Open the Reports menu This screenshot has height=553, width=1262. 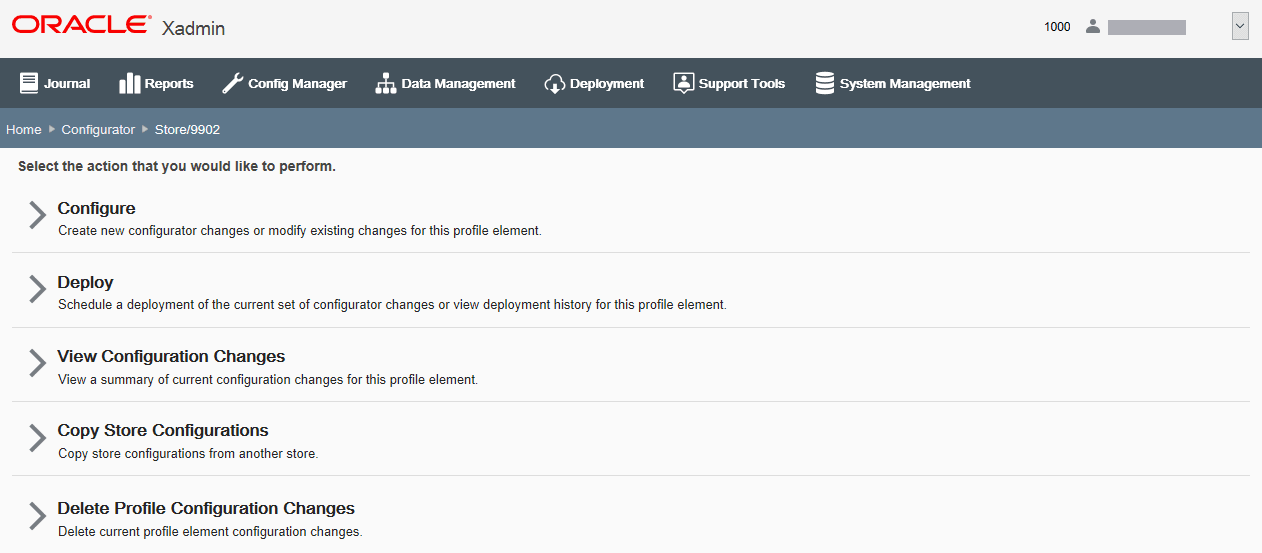(156, 83)
